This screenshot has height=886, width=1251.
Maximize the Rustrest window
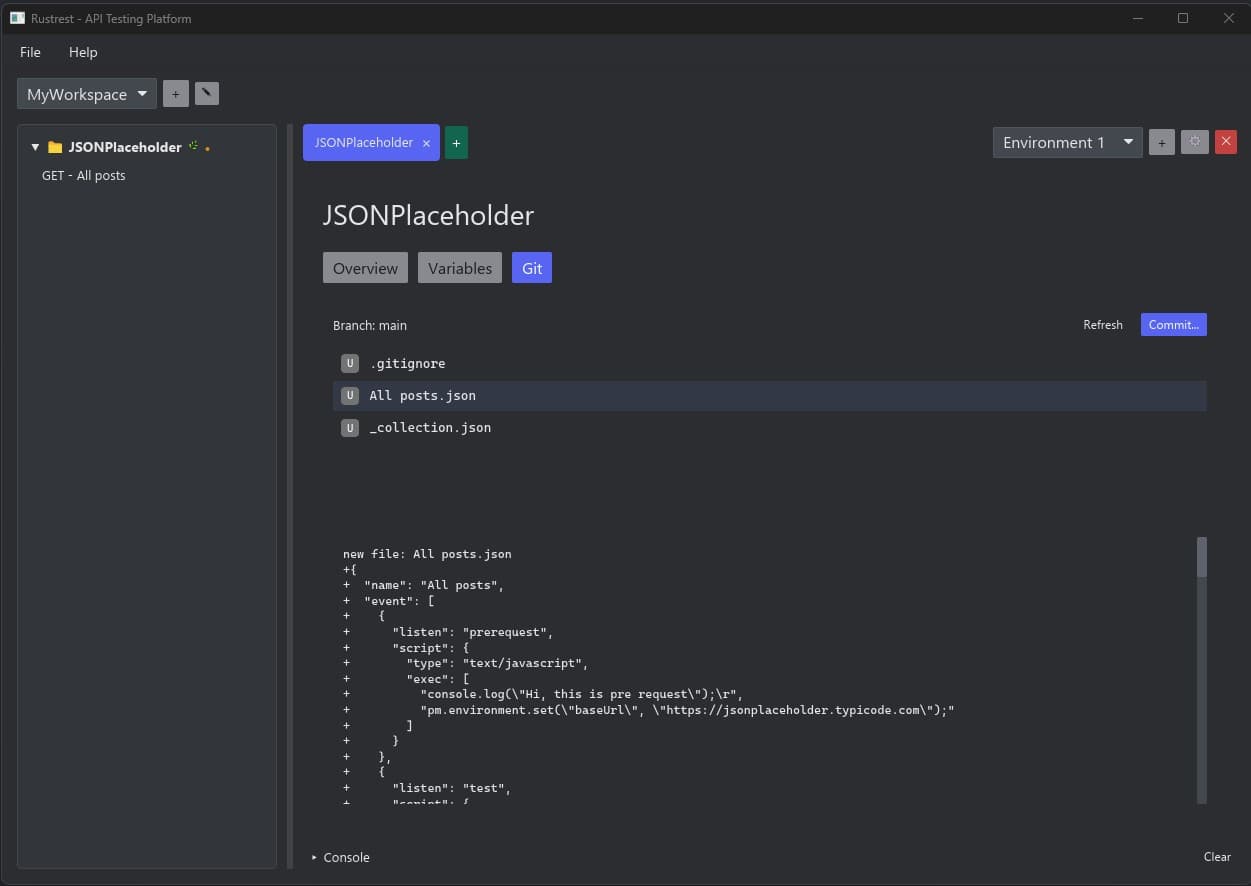pyautogui.click(x=1183, y=18)
